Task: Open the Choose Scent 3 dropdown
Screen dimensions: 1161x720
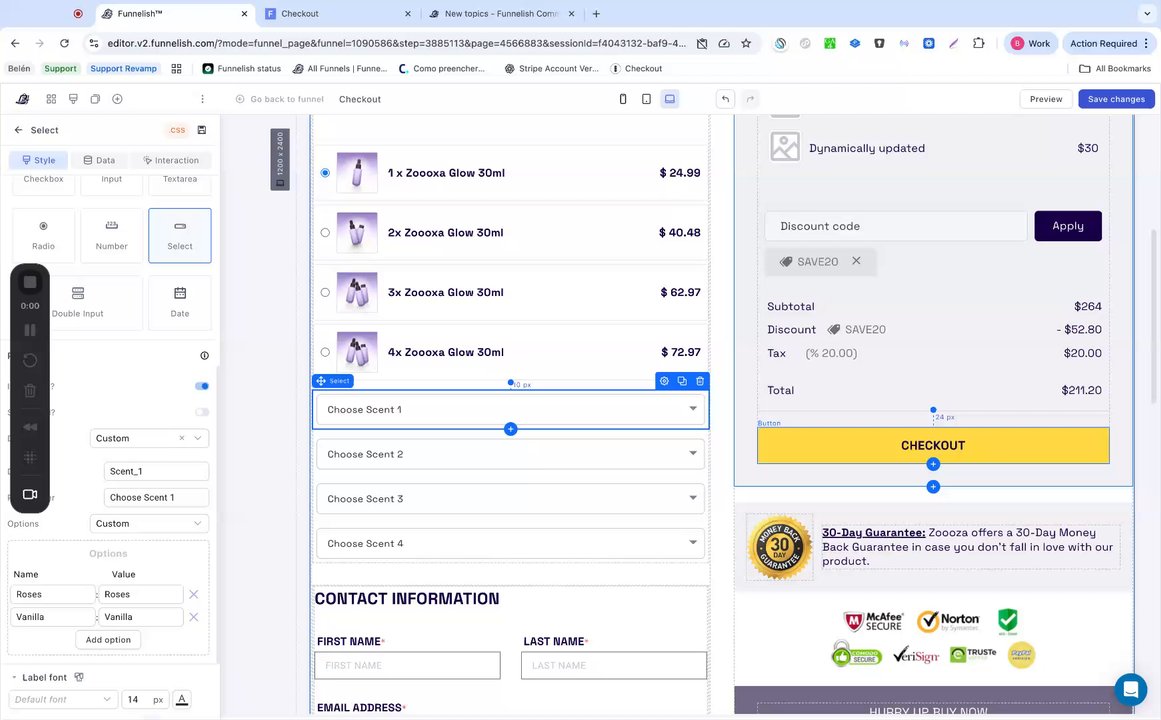Action: click(x=511, y=499)
